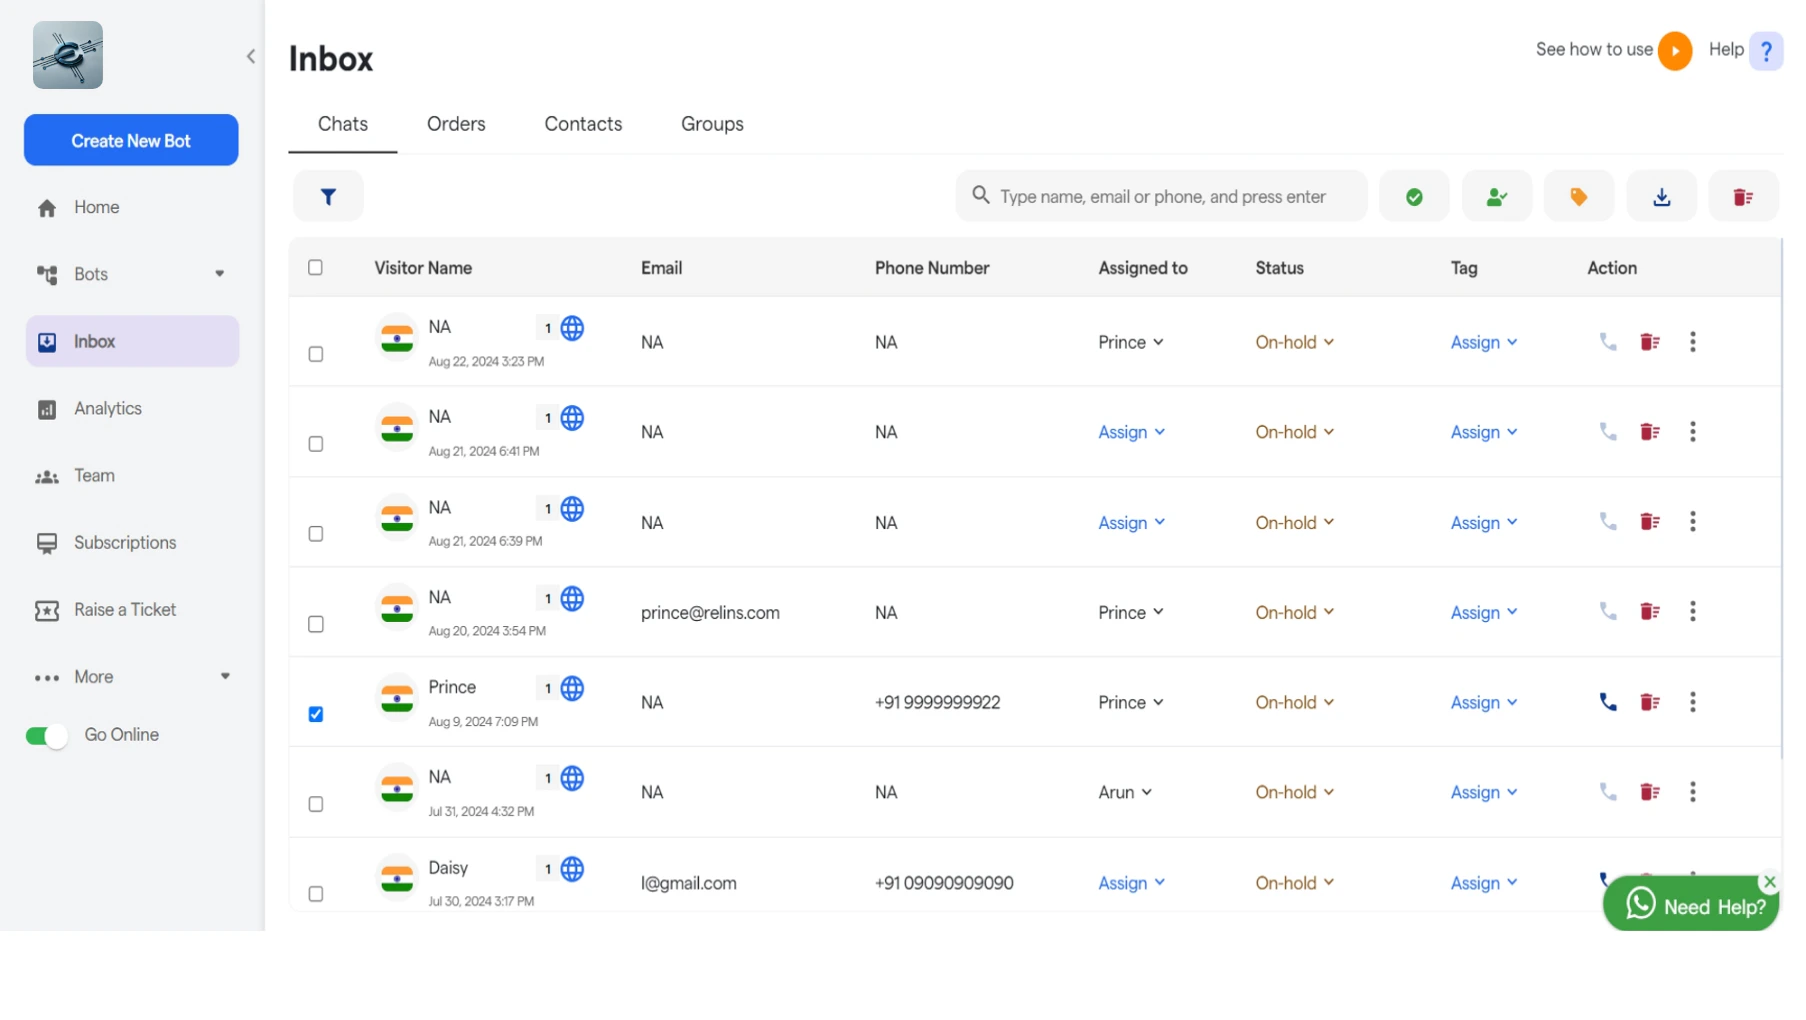The image size is (1806, 1020).
Task: Click the bot logo image in sidebar
Action: point(68,55)
